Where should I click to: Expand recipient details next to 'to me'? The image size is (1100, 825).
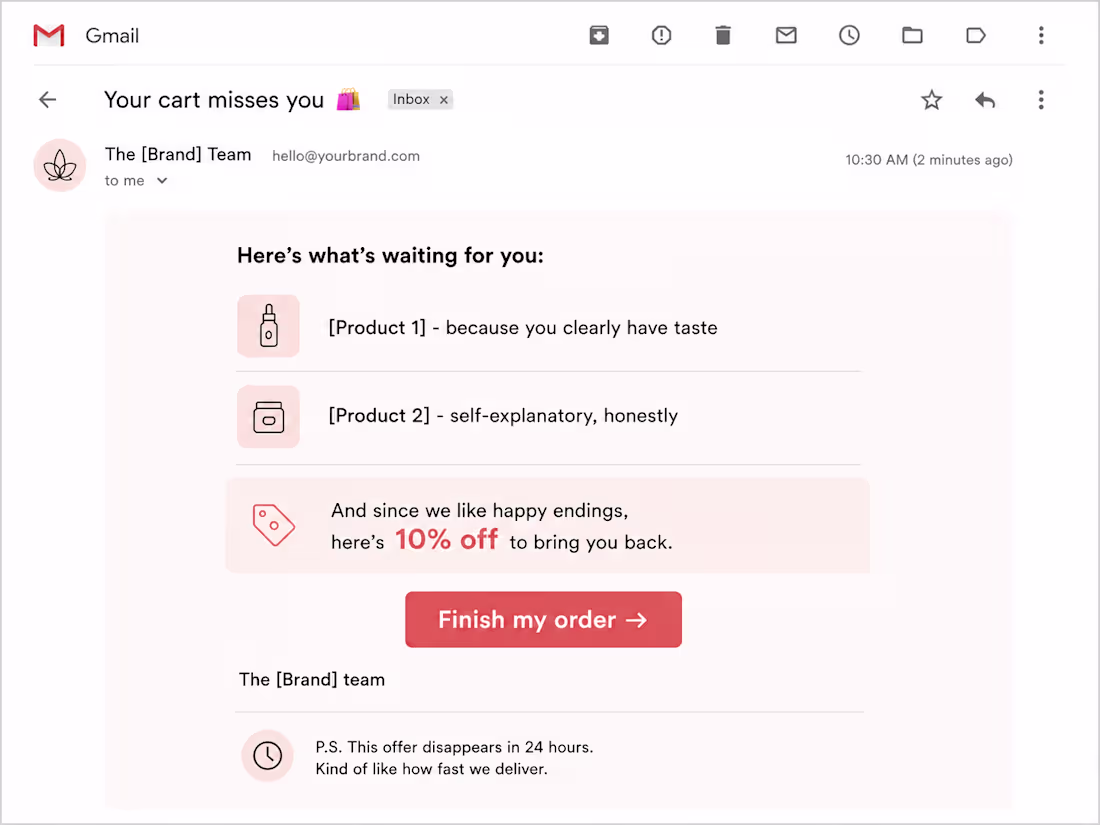click(162, 181)
